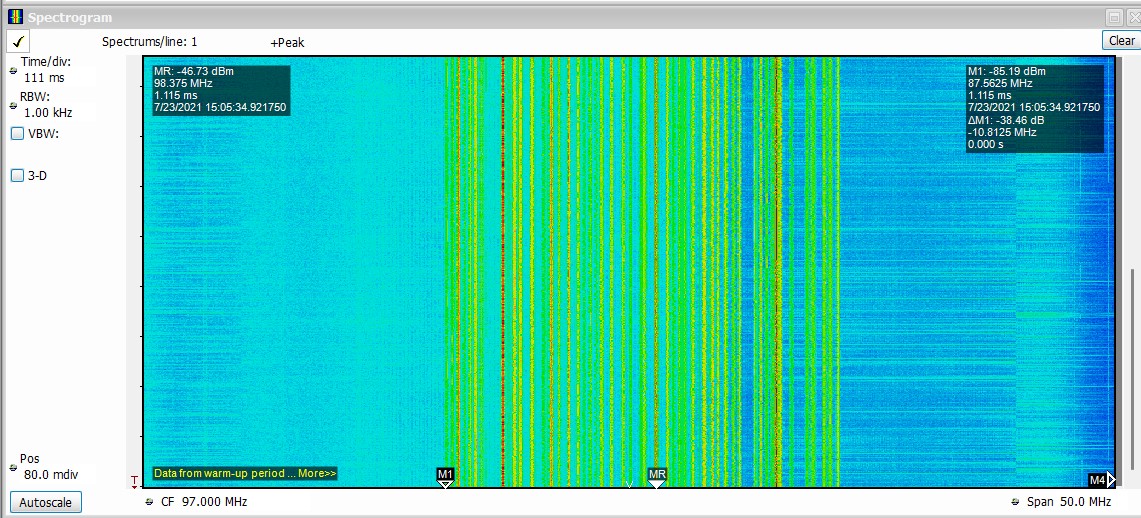Open the 'Data from warm-up period ... More>>' link
The height and width of the screenshot is (518, 1141).
click(x=245, y=474)
